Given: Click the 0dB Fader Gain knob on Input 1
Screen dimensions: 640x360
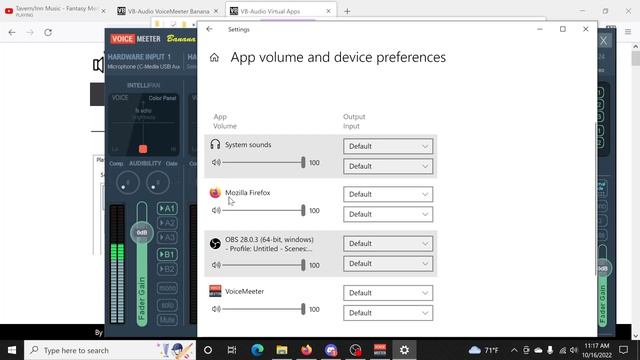Looking at the screenshot, I should pyautogui.click(x=142, y=233).
